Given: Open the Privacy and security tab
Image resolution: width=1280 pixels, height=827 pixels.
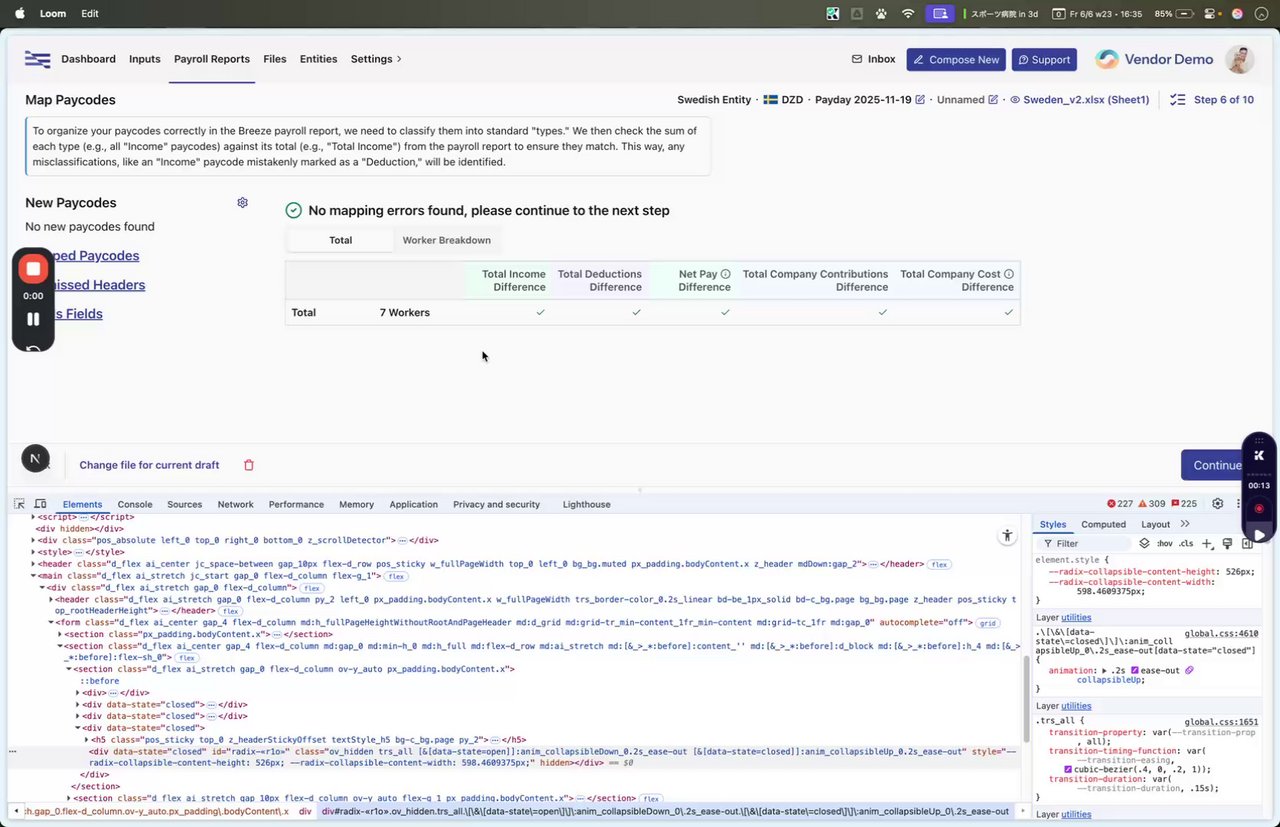Looking at the screenshot, I should pyautogui.click(x=497, y=504).
